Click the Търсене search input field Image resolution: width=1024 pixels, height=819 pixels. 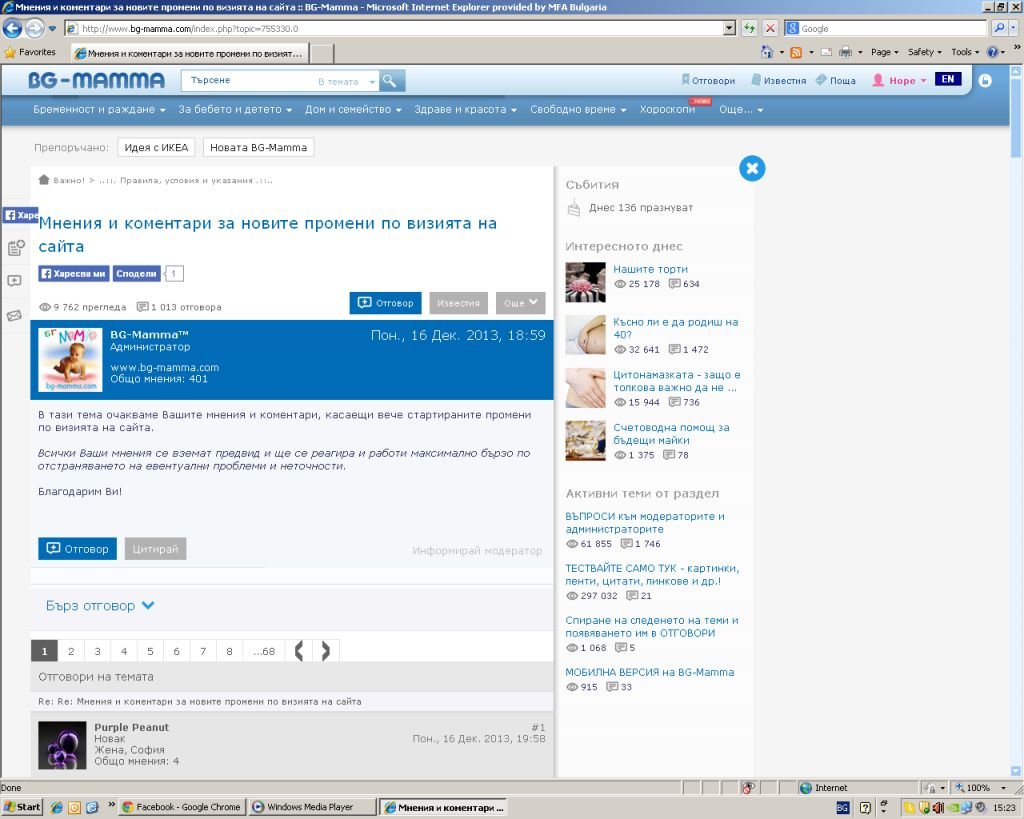click(245, 81)
